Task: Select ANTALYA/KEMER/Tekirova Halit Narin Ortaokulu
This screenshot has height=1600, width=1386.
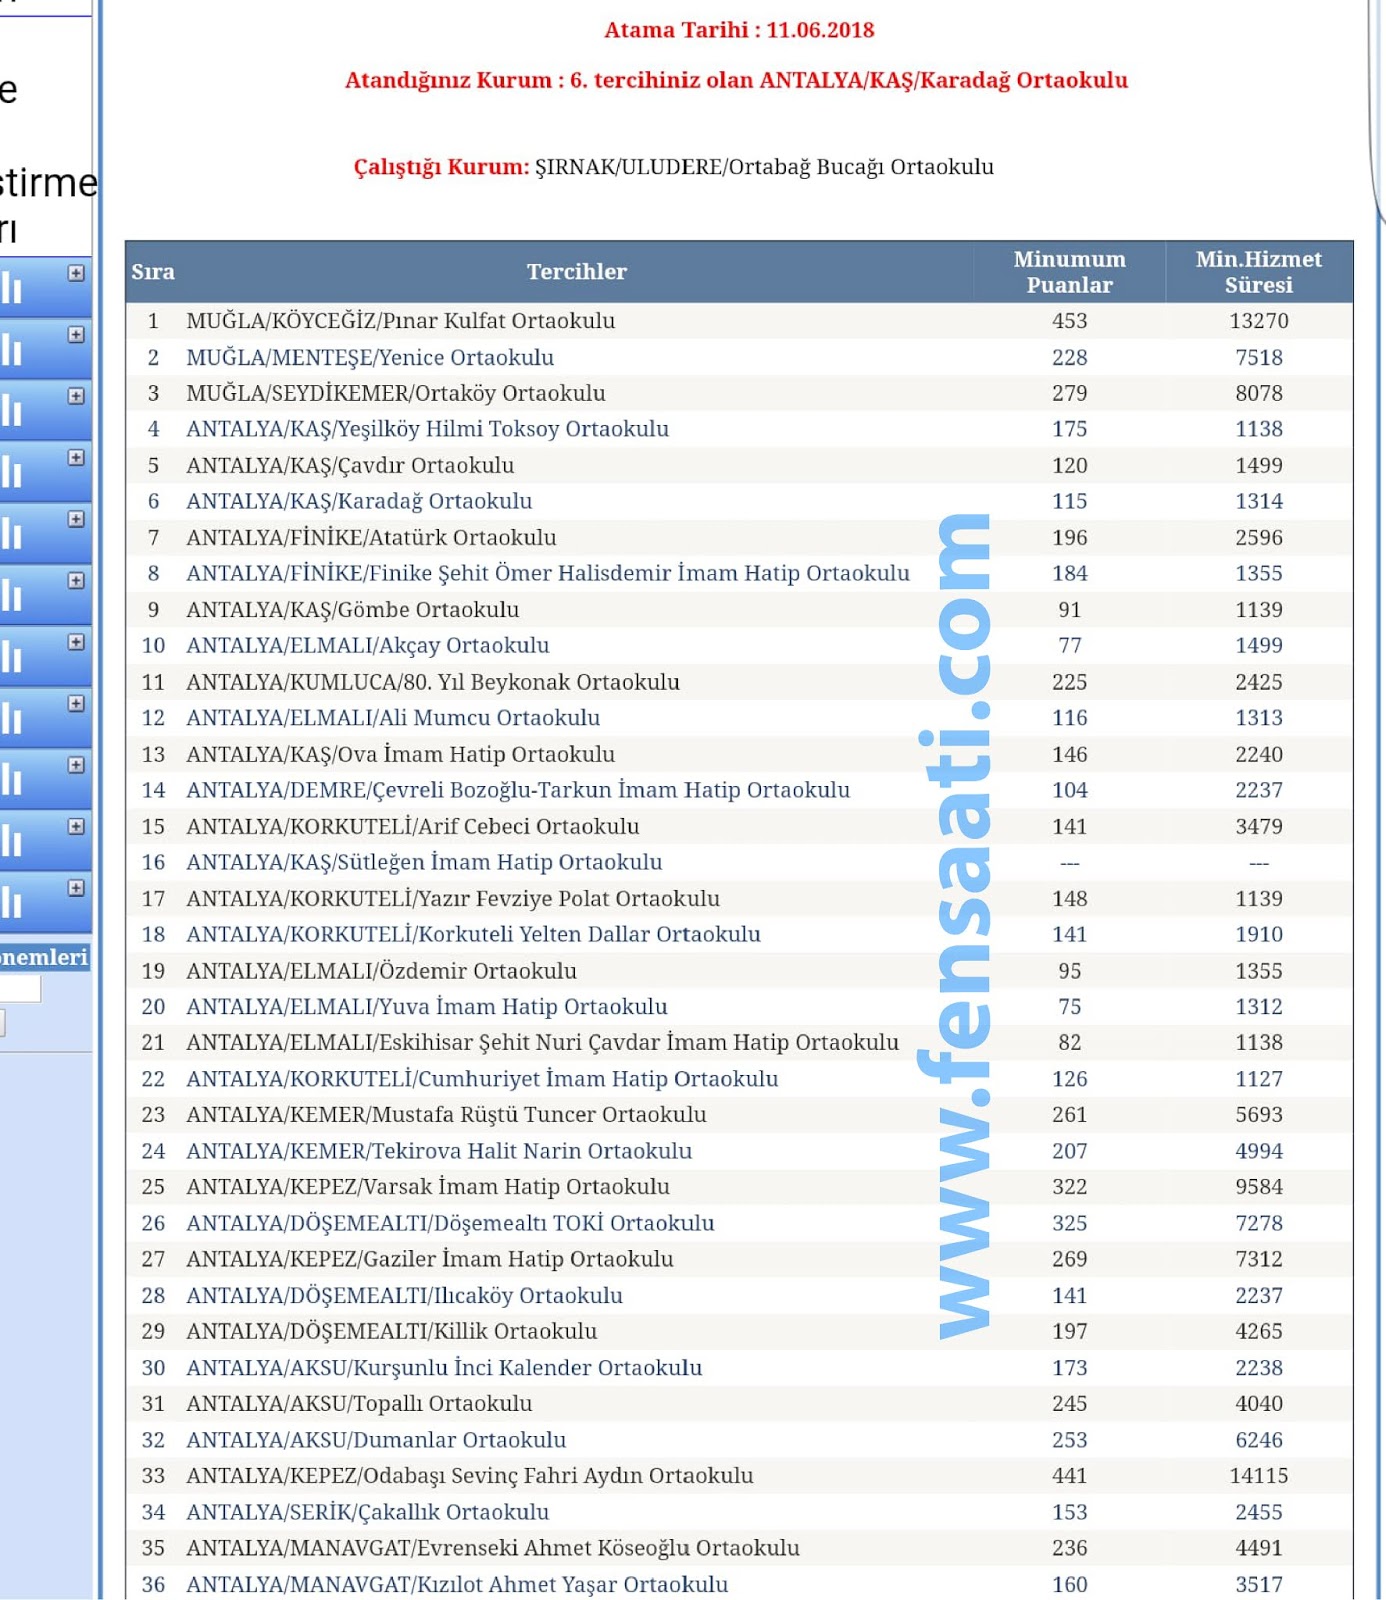Action: click(x=739, y=1151)
